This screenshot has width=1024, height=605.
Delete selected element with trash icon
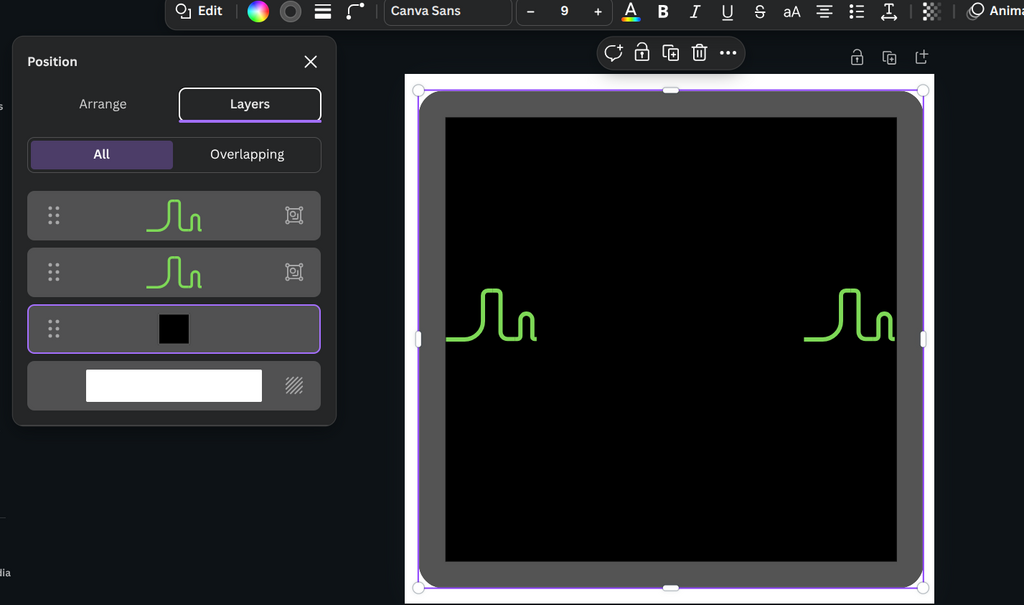(700, 53)
